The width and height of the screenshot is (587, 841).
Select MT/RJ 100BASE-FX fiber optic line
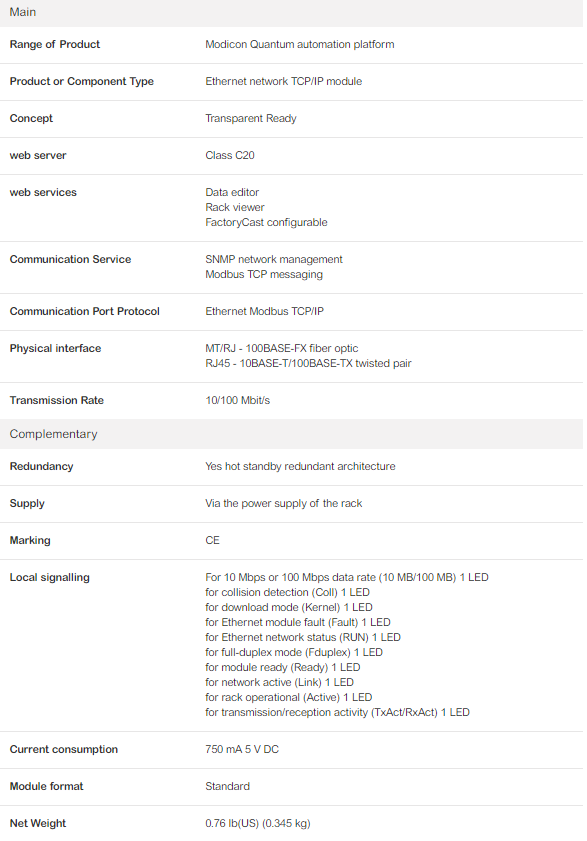coord(282,349)
